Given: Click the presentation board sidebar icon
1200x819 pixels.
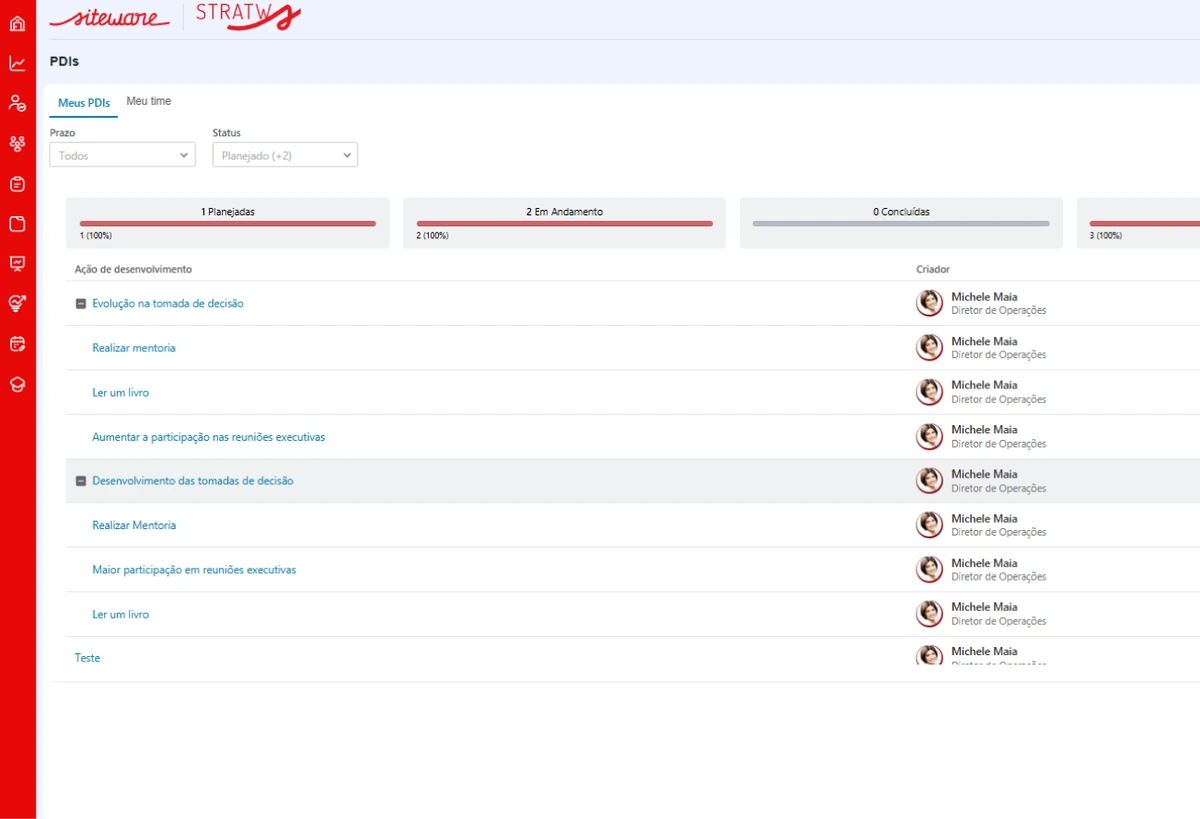Looking at the screenshot, I should [x=17, y=263].
